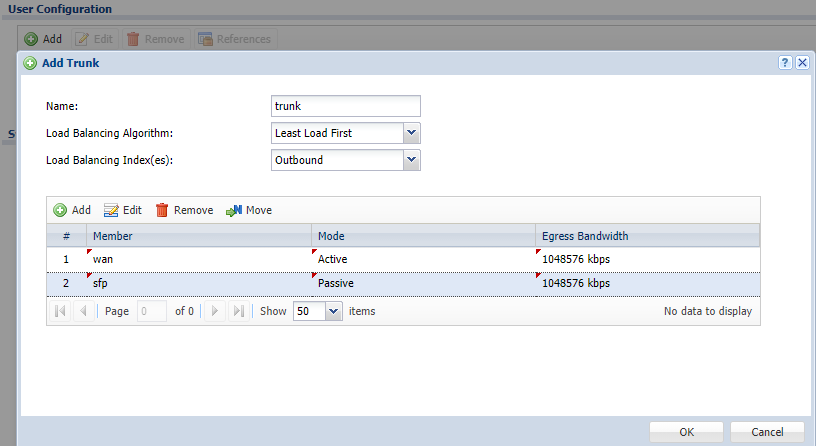Open Load Balancing Index(es) dropdown arrow
Viewport: 816px width, 446px height.
412,160
